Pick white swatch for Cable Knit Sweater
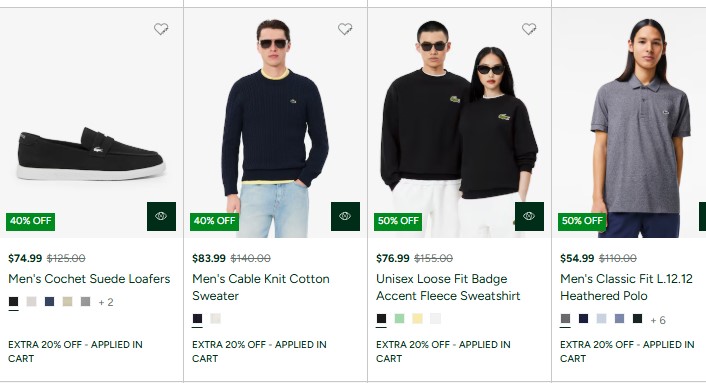706x383 pixels. point(216,319)
